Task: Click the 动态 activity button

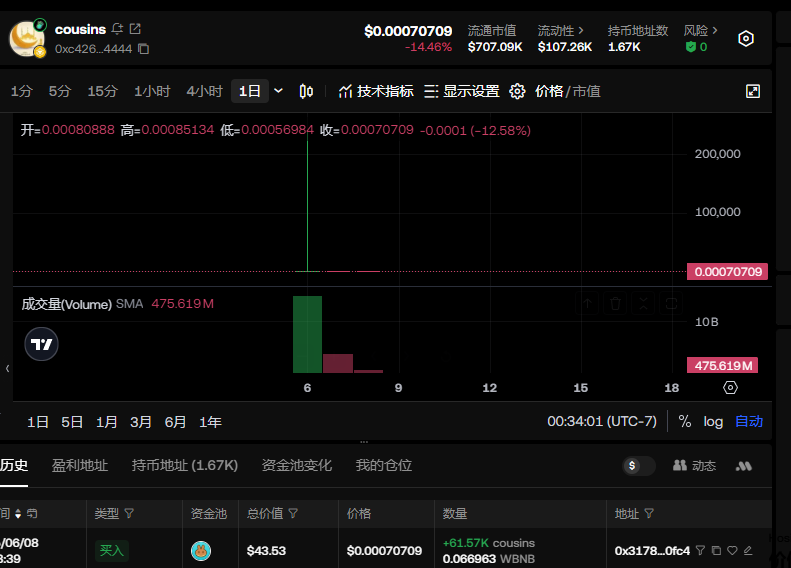Action: (x=694, y=466)
